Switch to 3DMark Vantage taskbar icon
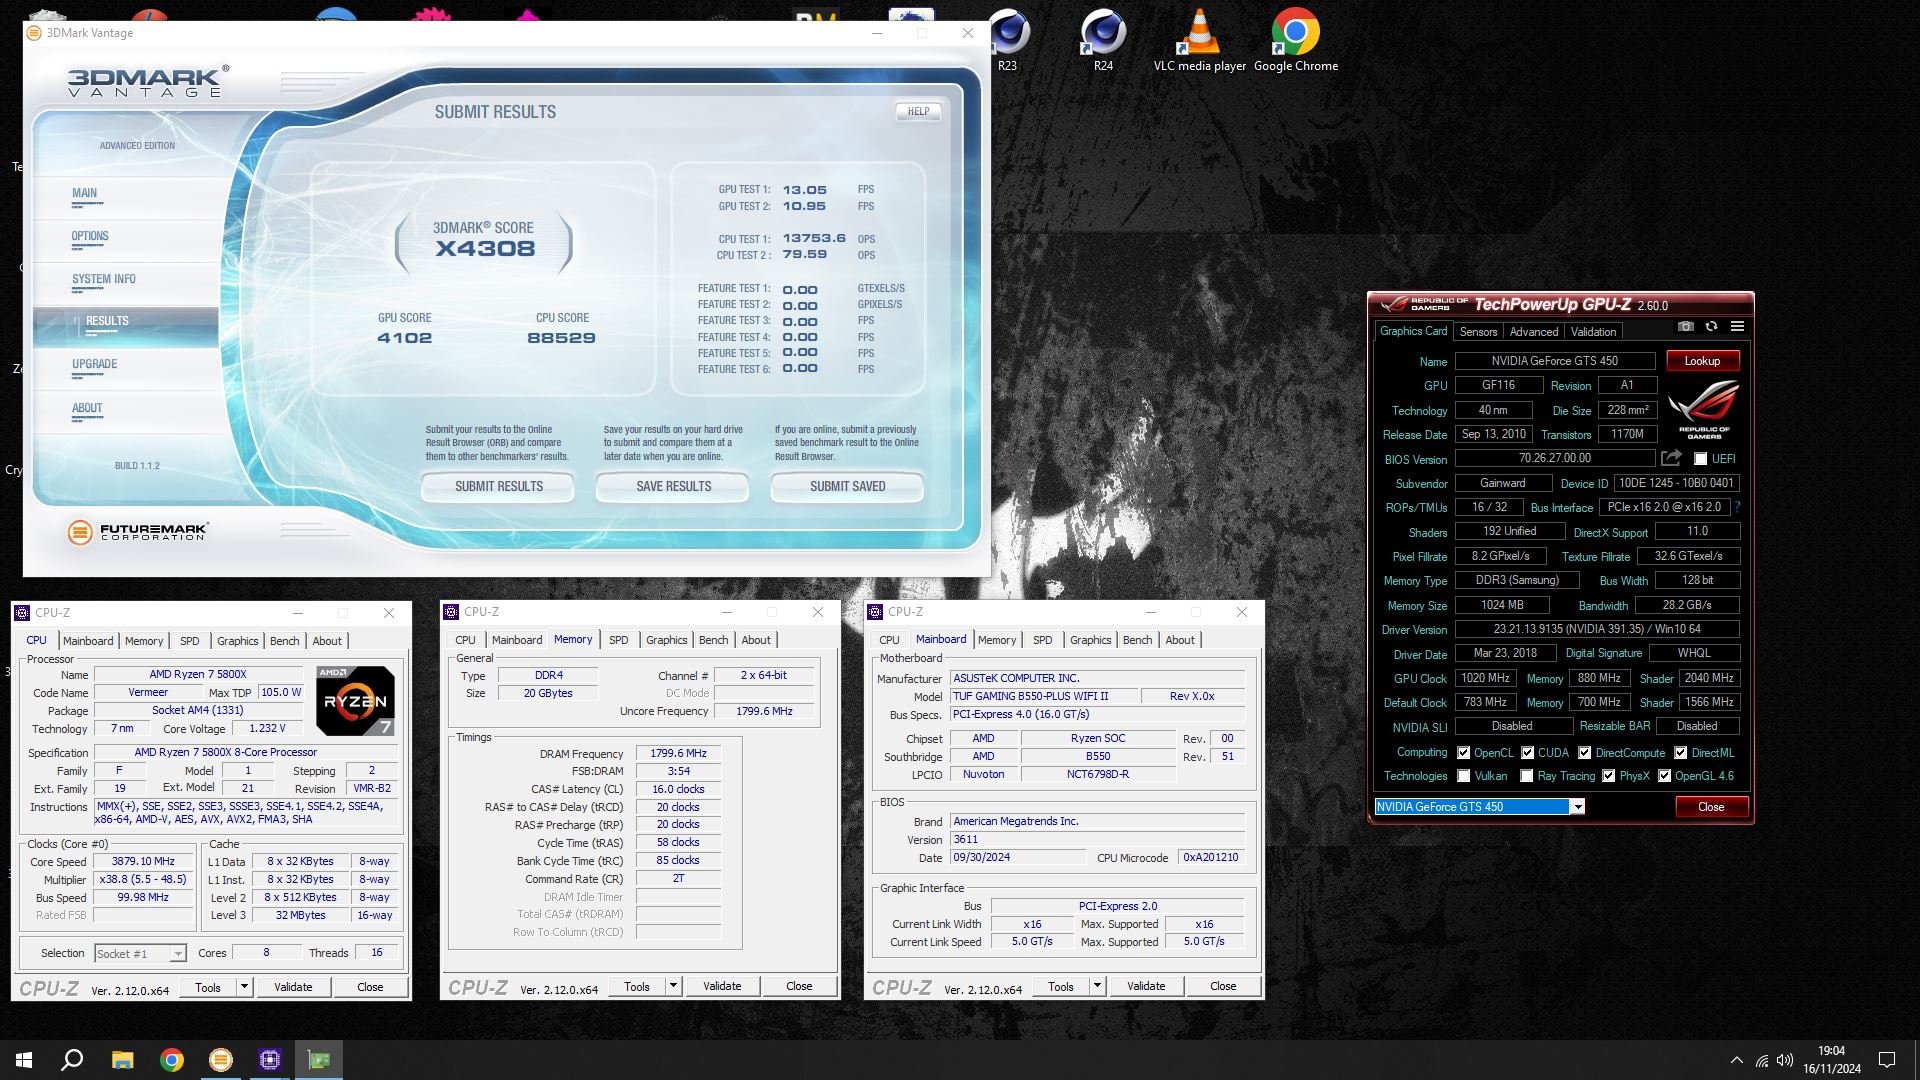The width and height of the screenshot is (1920, 1080). tap(221, 1060)
